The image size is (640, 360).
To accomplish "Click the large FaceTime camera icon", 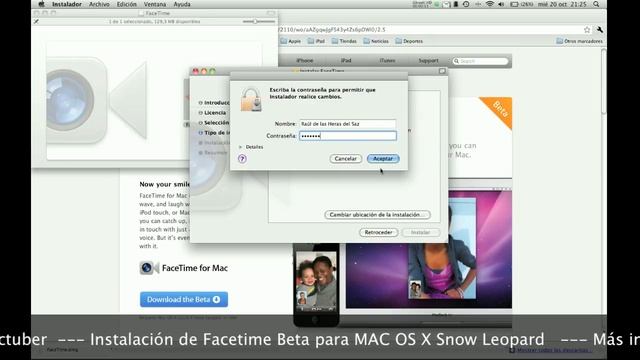I will coord(96,100).
